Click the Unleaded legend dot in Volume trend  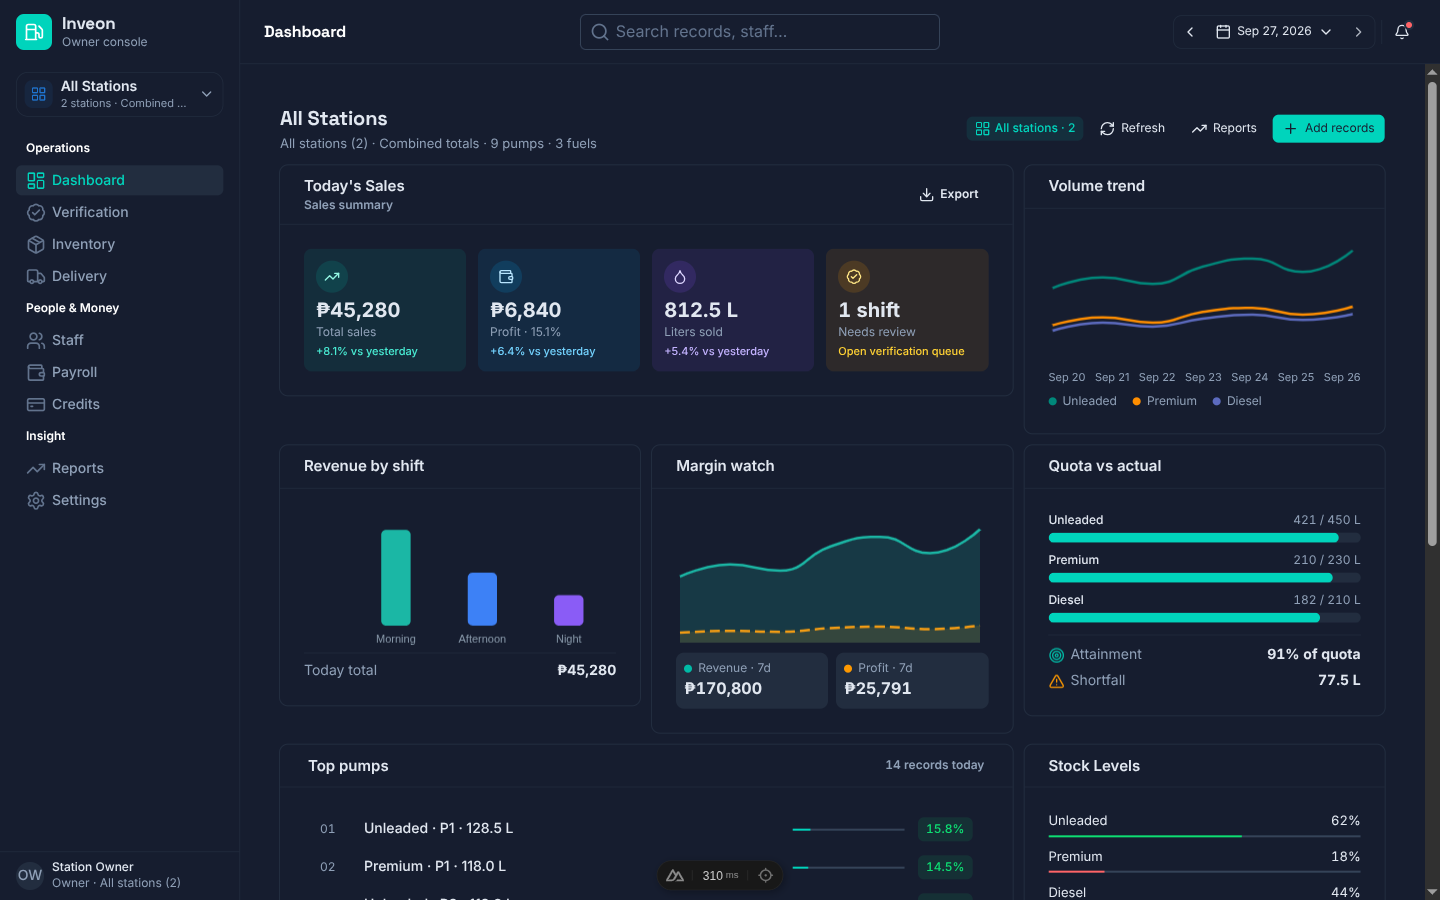tap(1052, 401)
